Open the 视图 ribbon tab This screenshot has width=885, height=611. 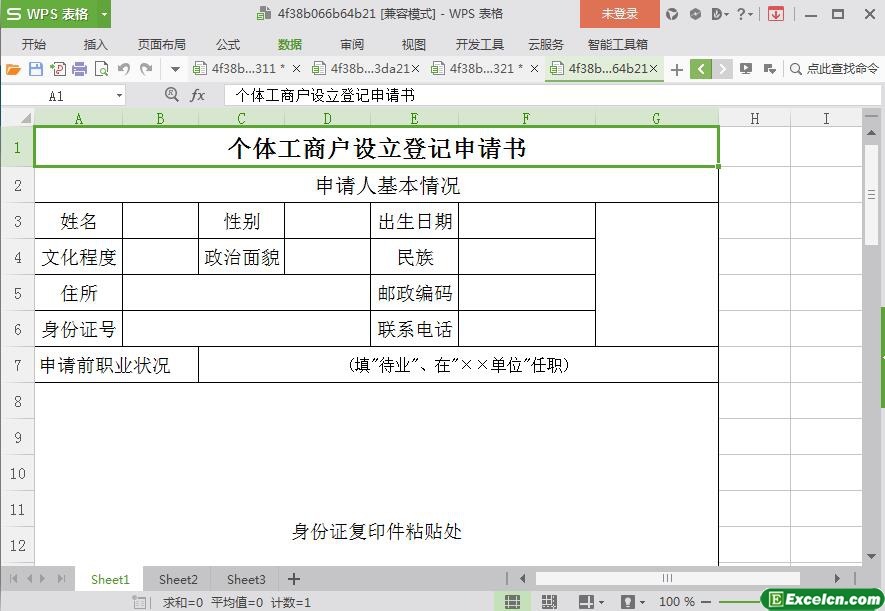coord(413,45)
